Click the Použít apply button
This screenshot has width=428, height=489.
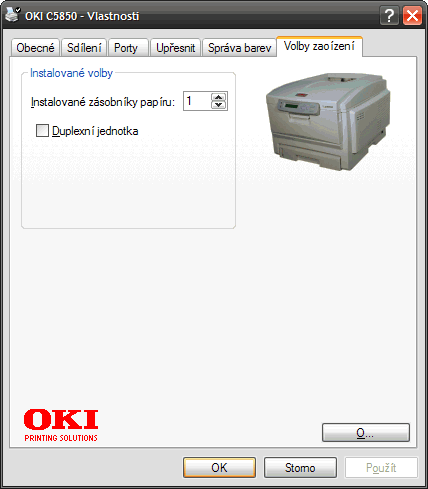tap(381, 468)
